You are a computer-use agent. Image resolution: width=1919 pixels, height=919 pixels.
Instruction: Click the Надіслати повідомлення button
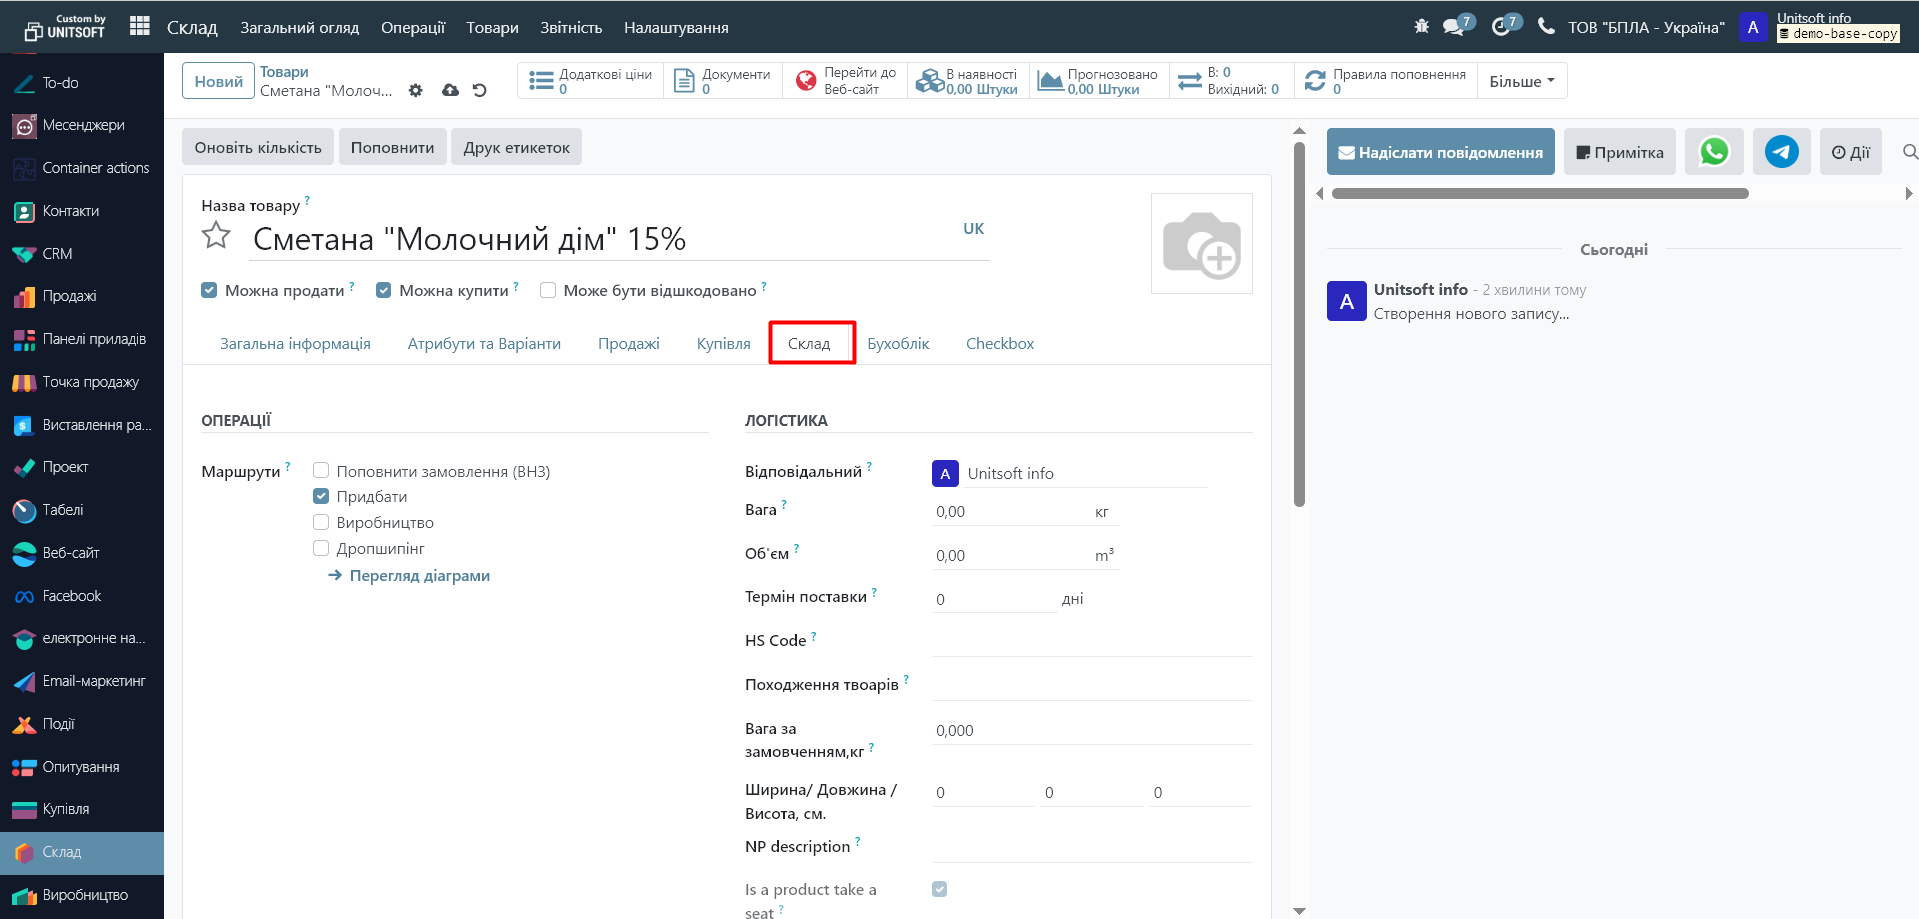pyautogui.click(x=1440, y=152)
